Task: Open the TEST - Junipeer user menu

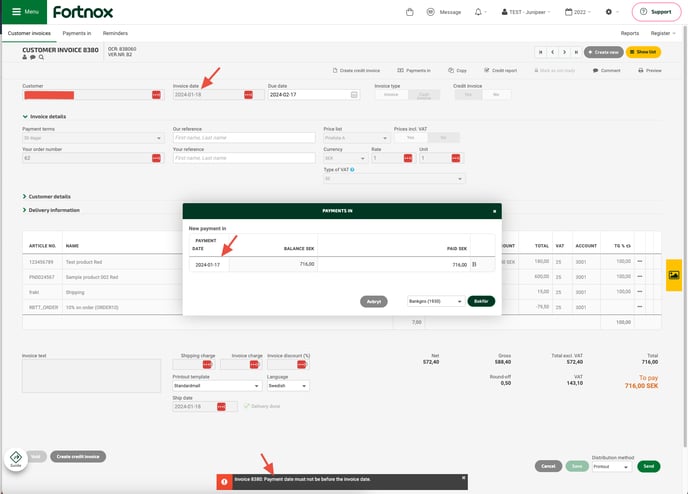Action: click(525, 12)
